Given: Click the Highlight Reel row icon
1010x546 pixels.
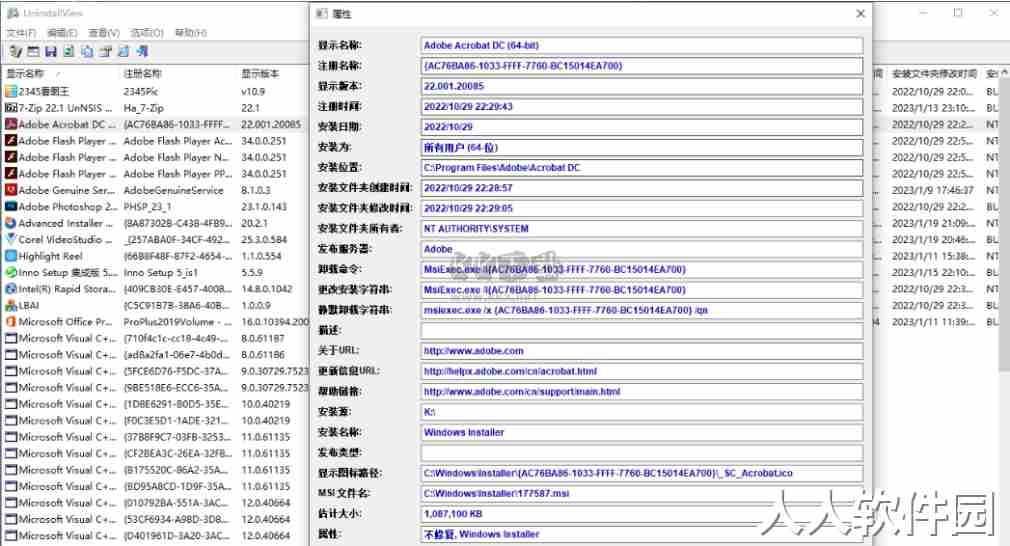Looking at the screenshot, I should click(x=10, y=256).
